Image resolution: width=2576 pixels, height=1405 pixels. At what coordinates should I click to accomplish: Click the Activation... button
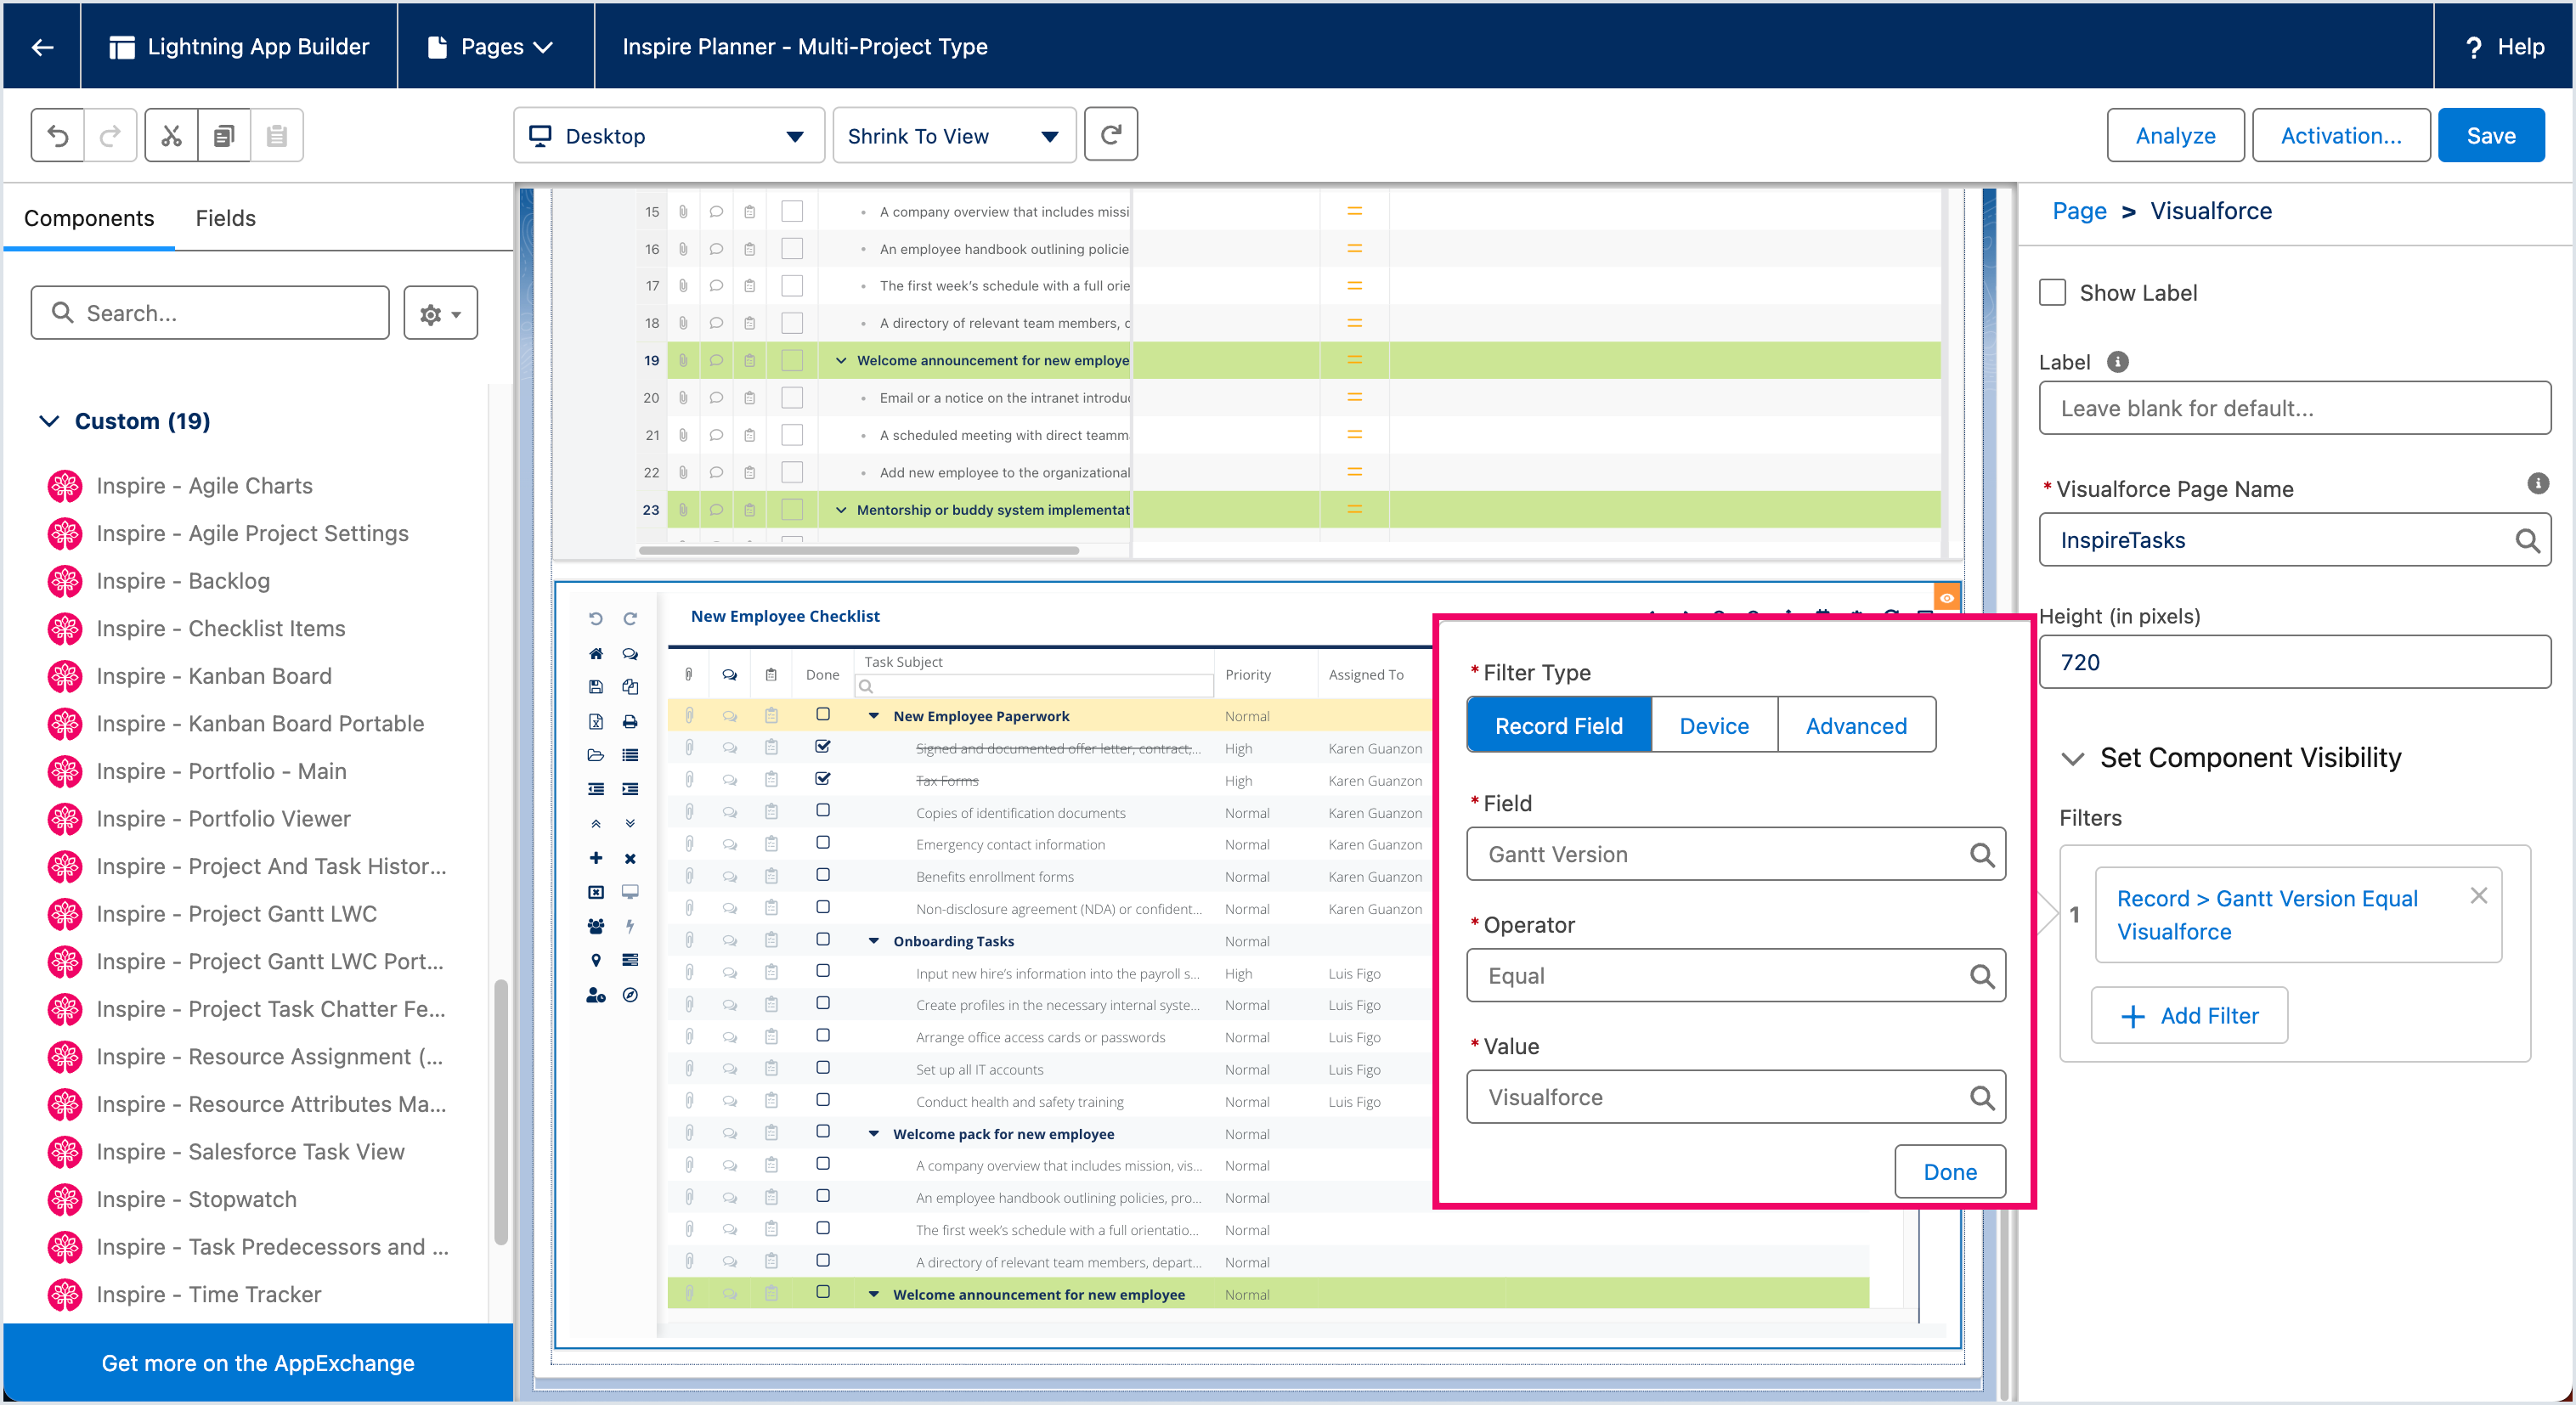[2340, 135]
